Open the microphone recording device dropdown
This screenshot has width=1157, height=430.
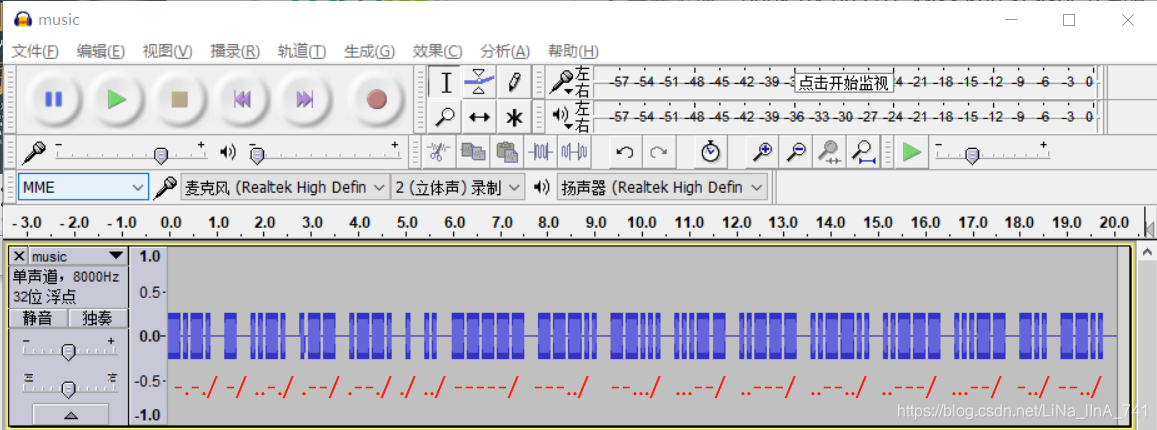[285, 187]
